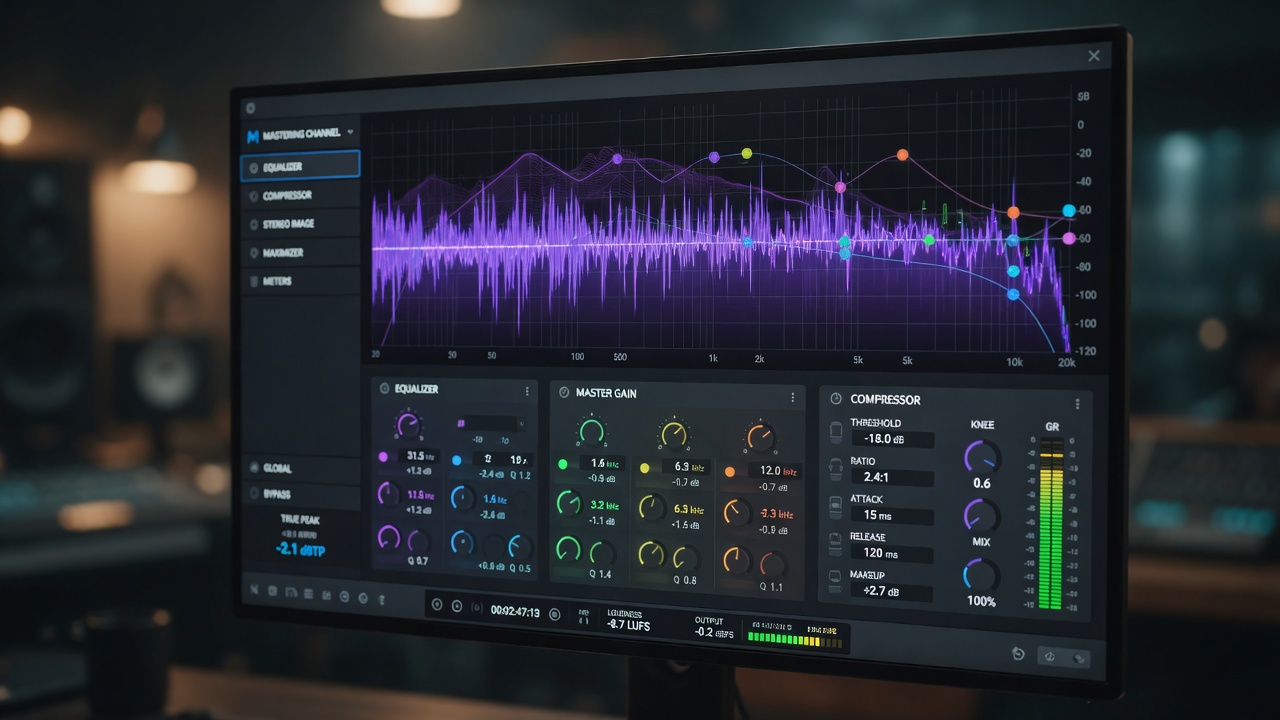This screenshot has width=1280, height=720.
Task: Click the Global option in the sidebar
Action: pos(300,468)
